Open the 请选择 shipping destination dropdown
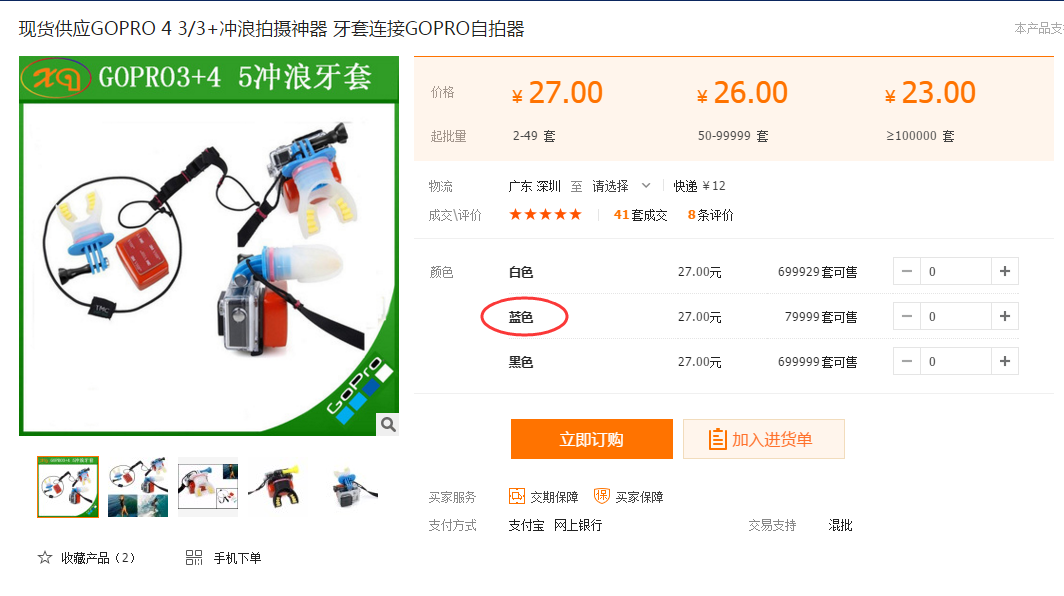Image resolution: width=1064 pixels, height=596 pixels. point(621,186)
